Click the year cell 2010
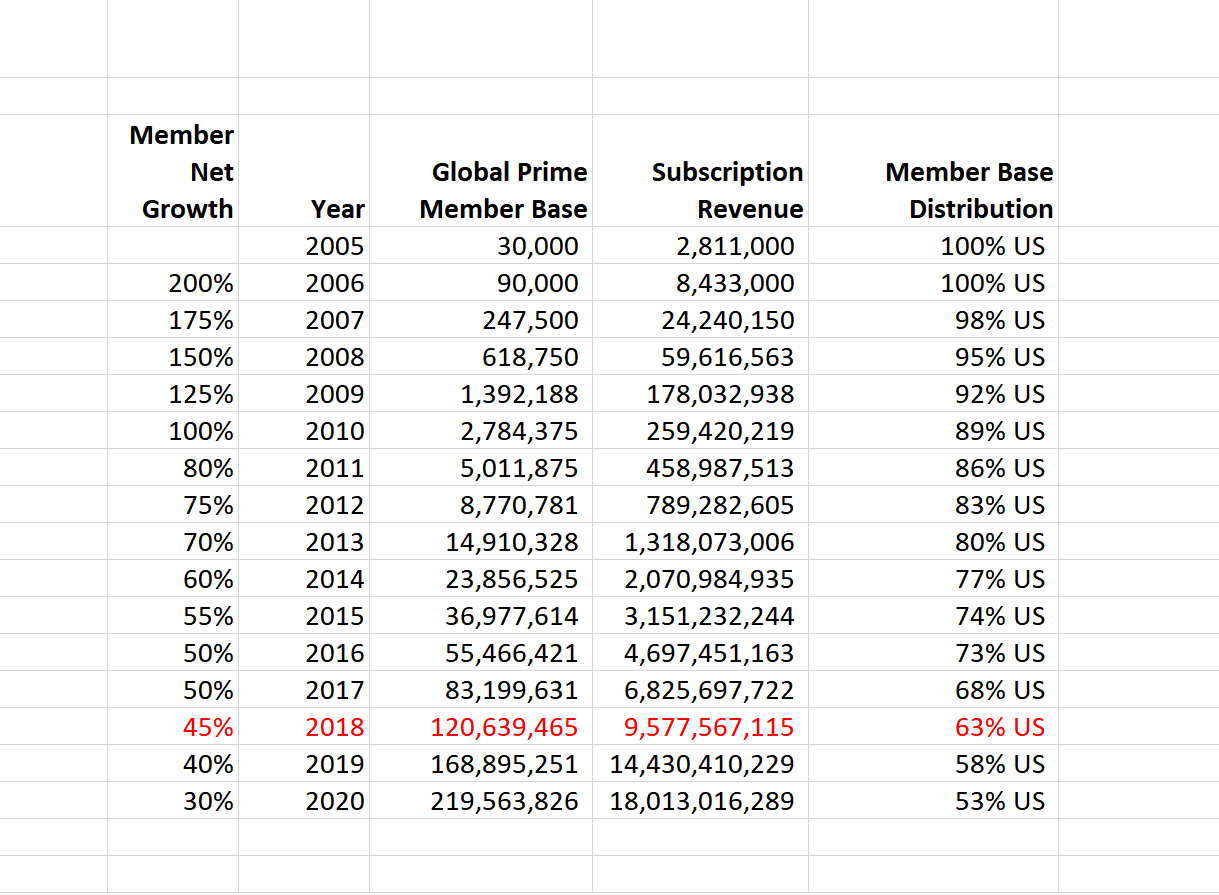The height and width of the screenshot is (895, 1219). [304, 431]
